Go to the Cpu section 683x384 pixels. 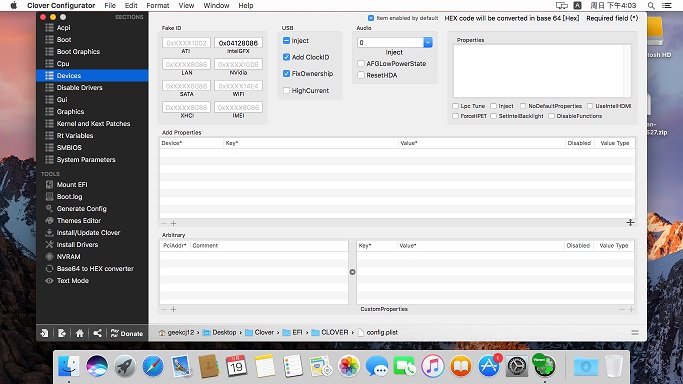63,64
